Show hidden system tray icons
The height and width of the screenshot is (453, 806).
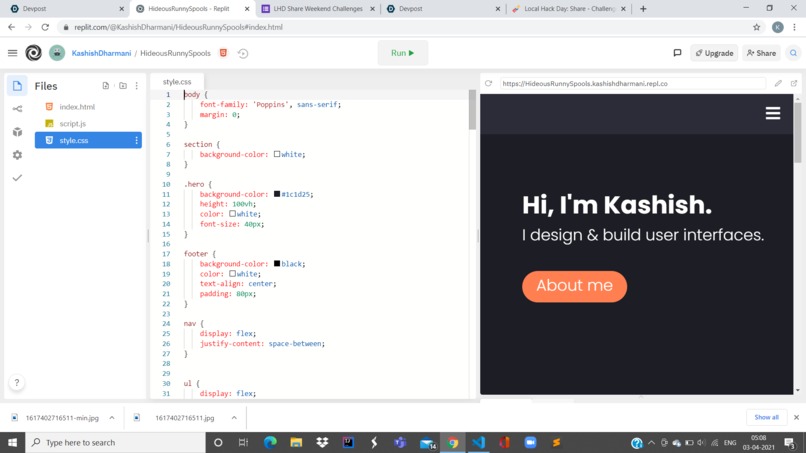(x=651, y=442)
